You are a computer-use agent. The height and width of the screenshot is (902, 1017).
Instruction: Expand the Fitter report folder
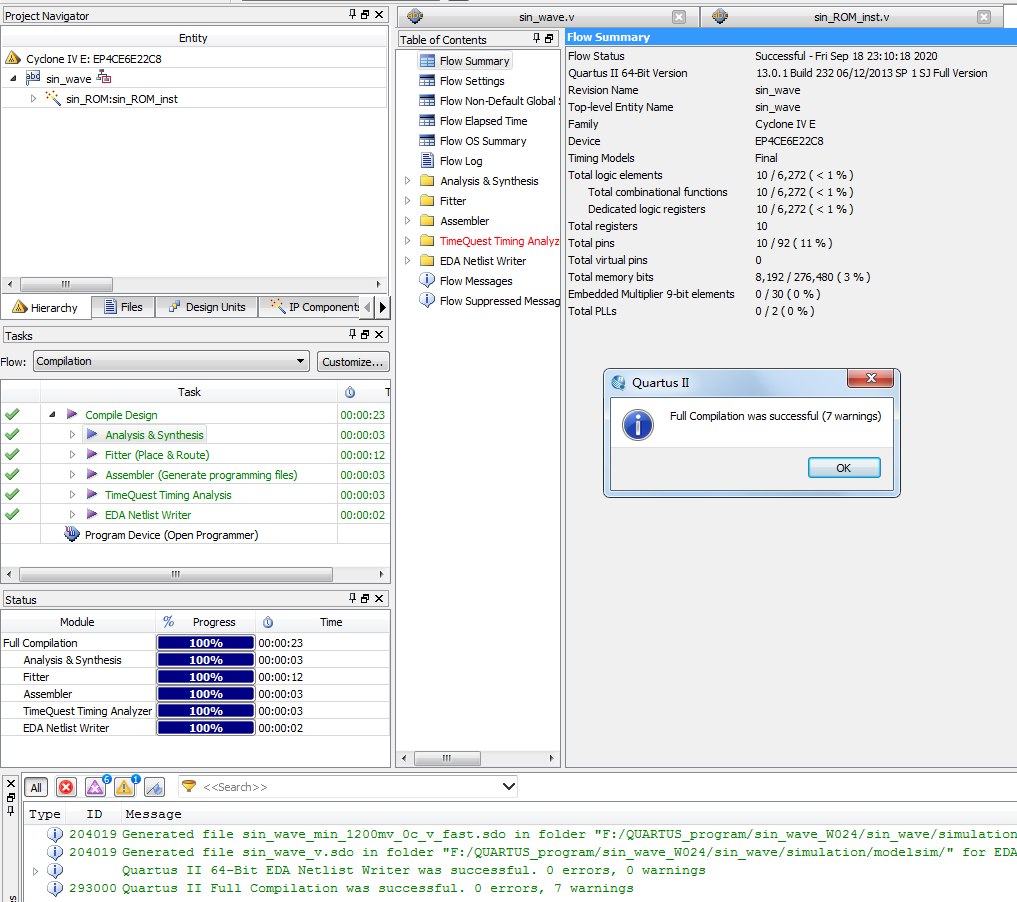coord(407,201)
